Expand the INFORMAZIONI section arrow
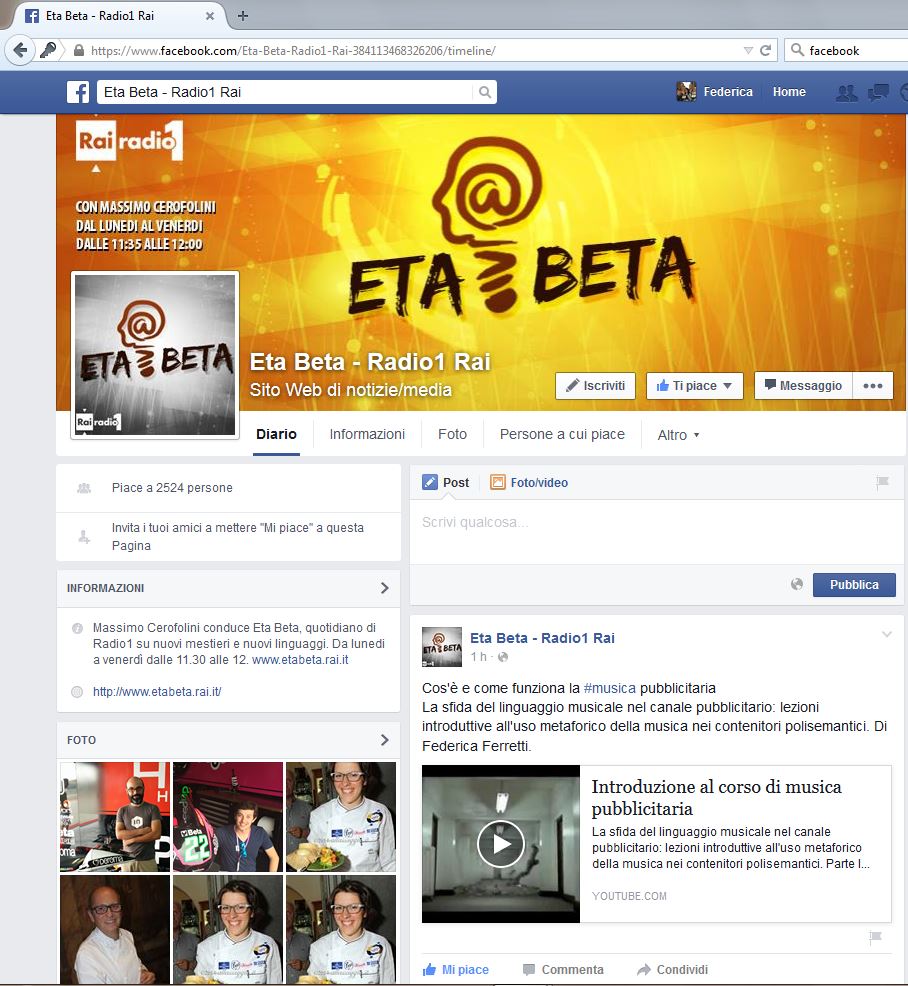Image resolution: width=908 pixels, height=986 pixels. coord(385,588)
